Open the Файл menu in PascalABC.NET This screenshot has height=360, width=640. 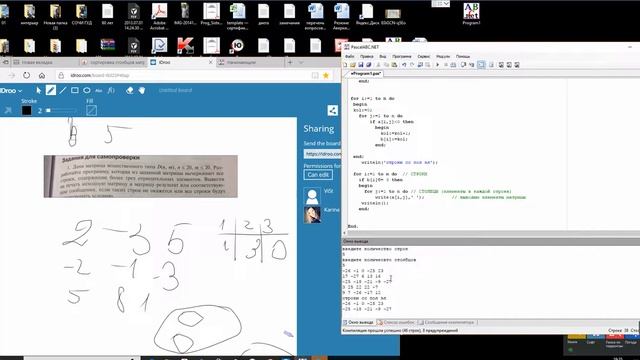pyautogui.click(x=350, y=56)
